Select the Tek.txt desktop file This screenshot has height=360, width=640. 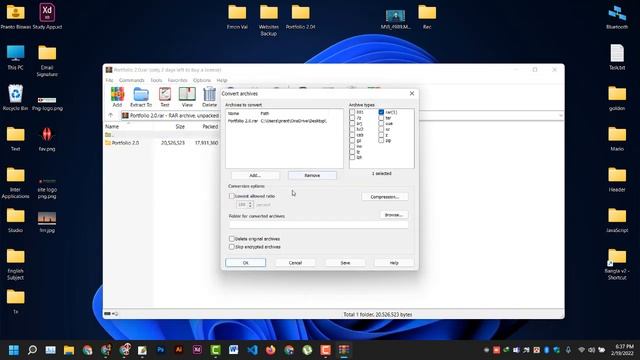click(617, 57)
